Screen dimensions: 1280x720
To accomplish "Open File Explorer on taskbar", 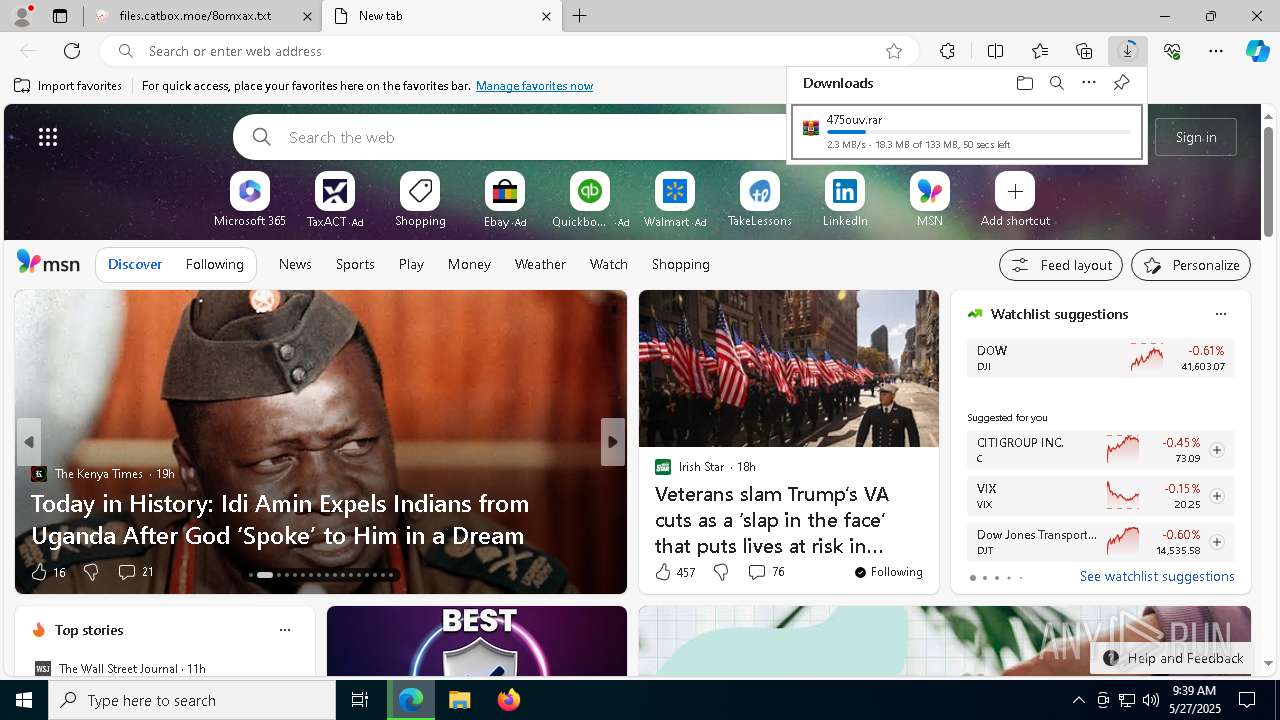I will [459, 700].
